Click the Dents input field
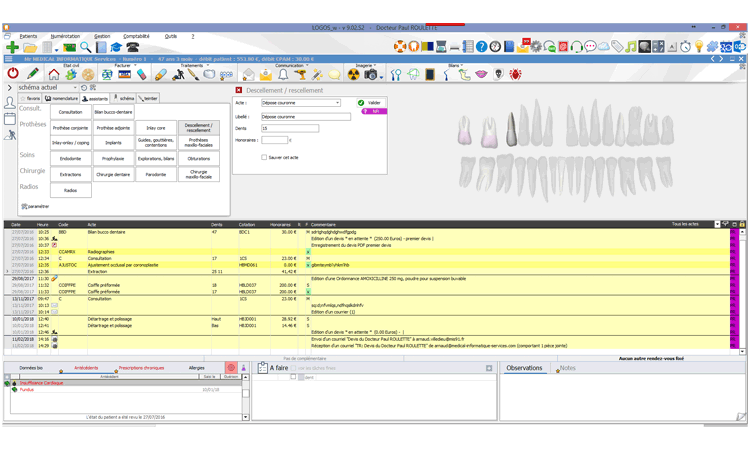 point(290,128)
